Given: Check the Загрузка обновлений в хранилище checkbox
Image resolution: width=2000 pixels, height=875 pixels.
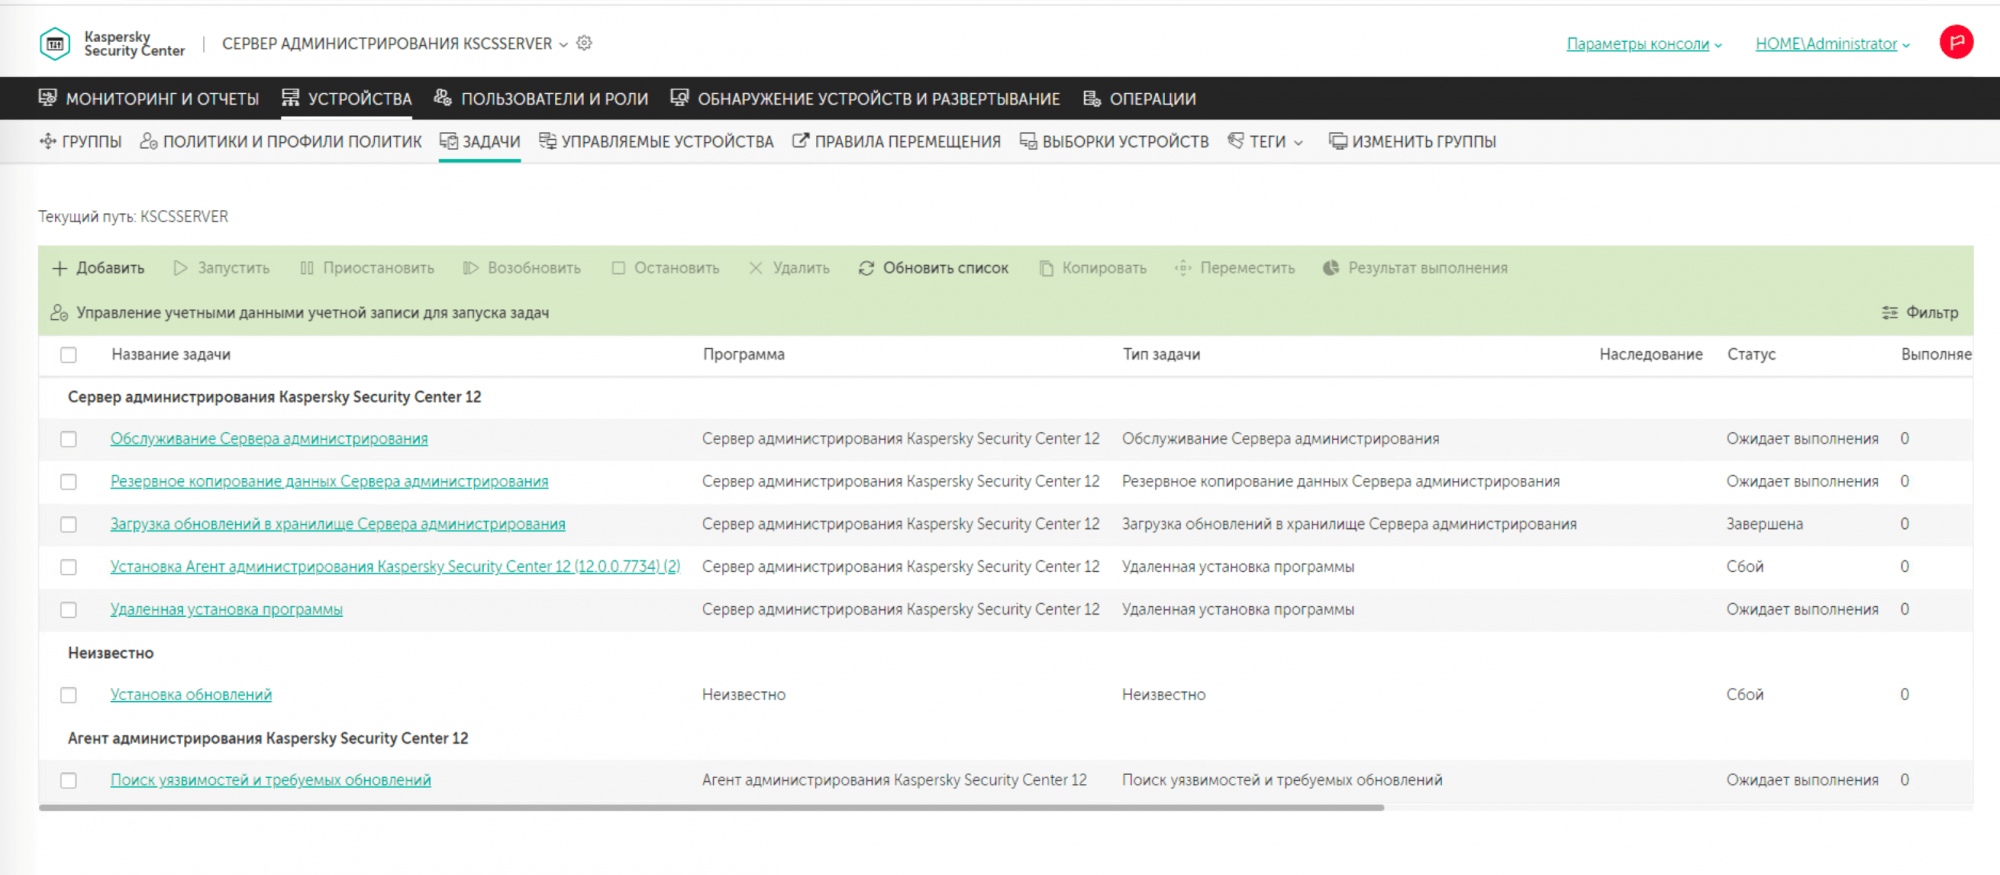Looking at the screenshot, I should [x=68, y=525].
